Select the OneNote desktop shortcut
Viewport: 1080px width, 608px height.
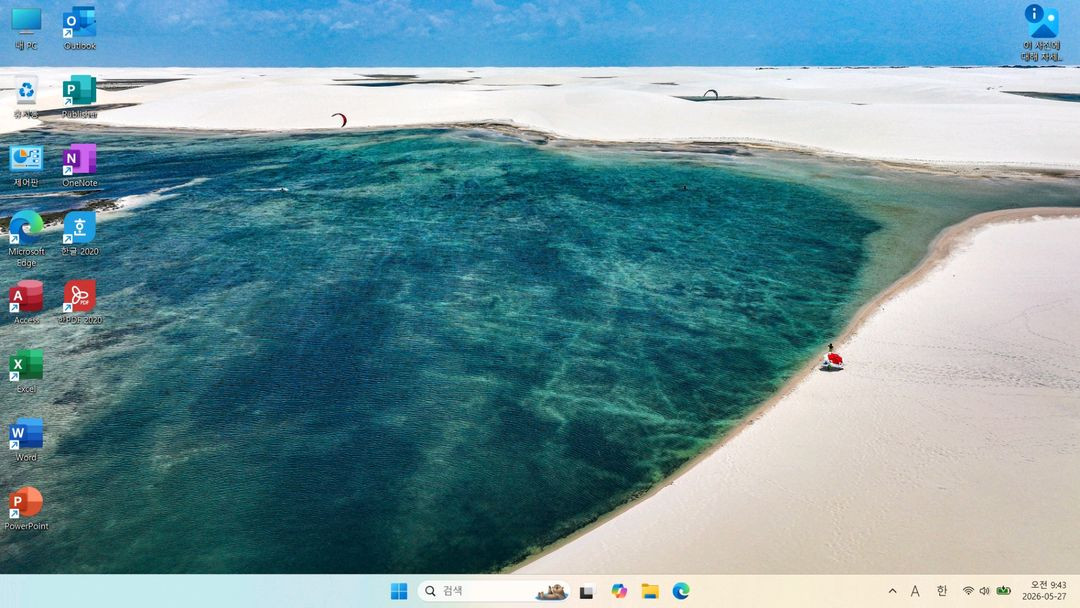(x=80, y=166)
